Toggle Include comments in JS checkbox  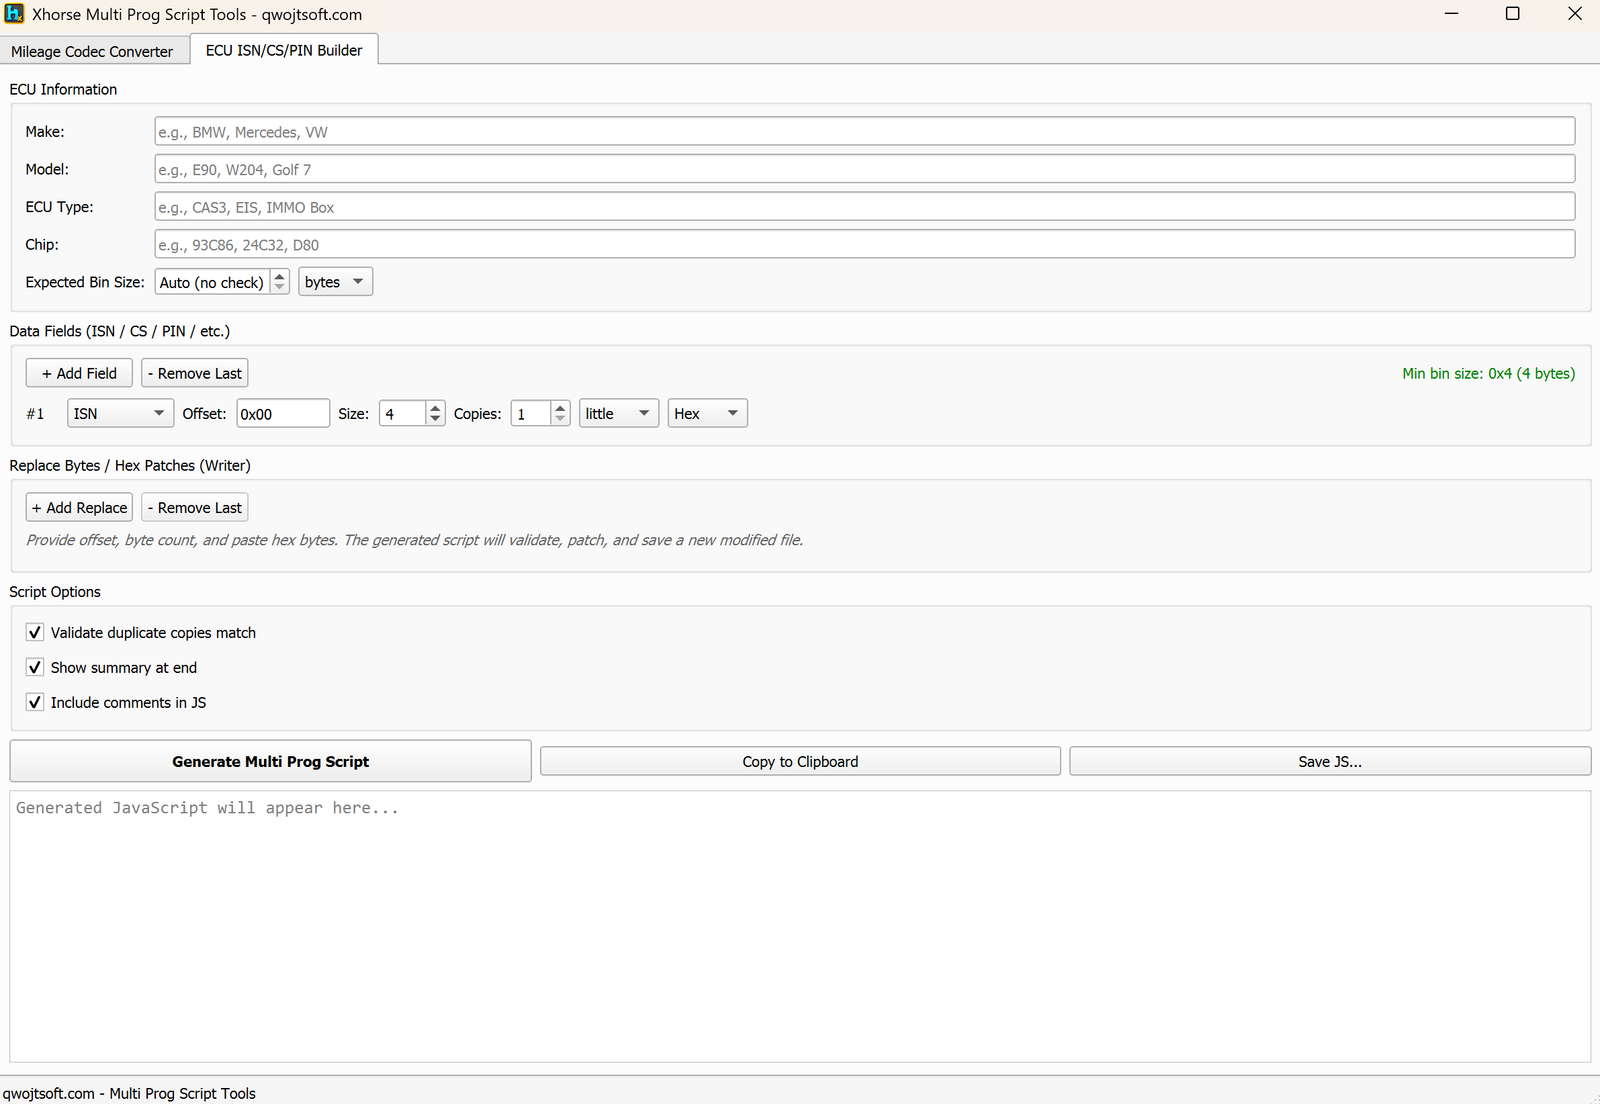(35, 702)
